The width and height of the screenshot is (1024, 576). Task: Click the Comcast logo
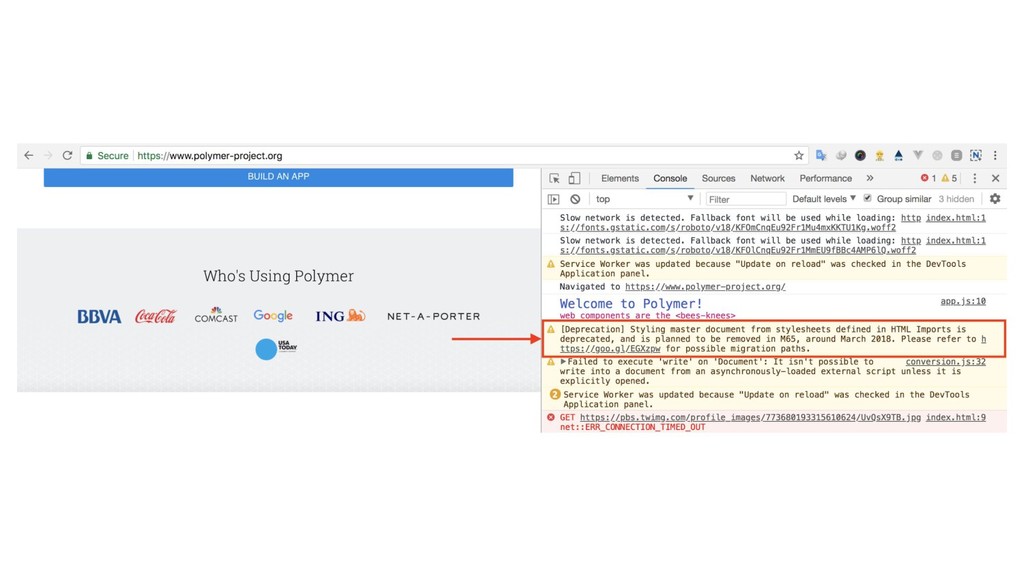(216, 315)
